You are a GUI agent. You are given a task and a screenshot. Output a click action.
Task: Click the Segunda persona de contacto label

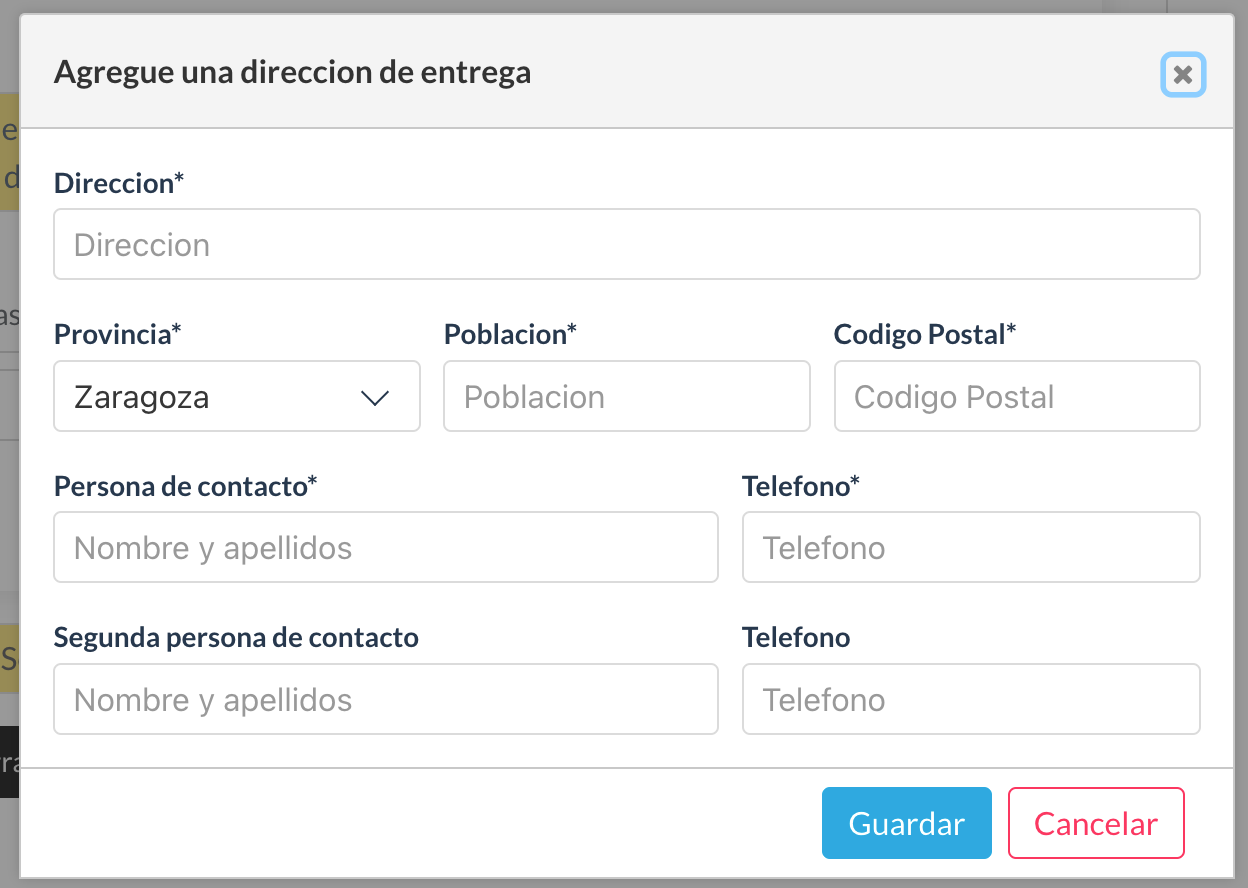[x=236, y=637]
